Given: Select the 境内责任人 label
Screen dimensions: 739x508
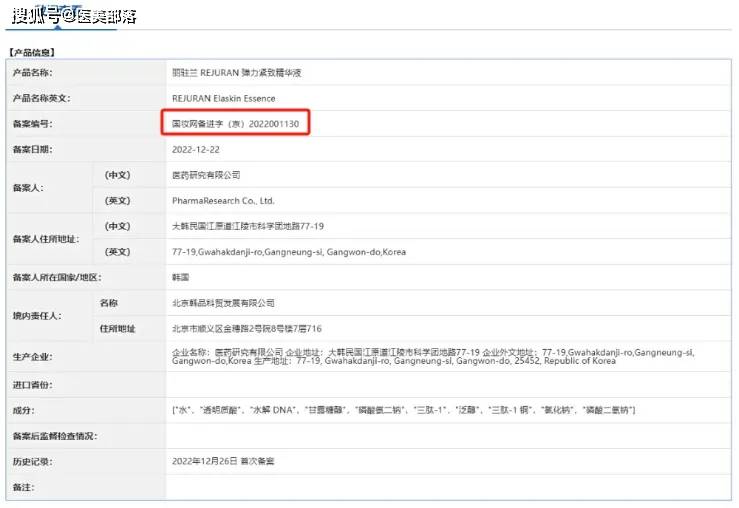Looking at the screenshot, I should coord(37,315).
